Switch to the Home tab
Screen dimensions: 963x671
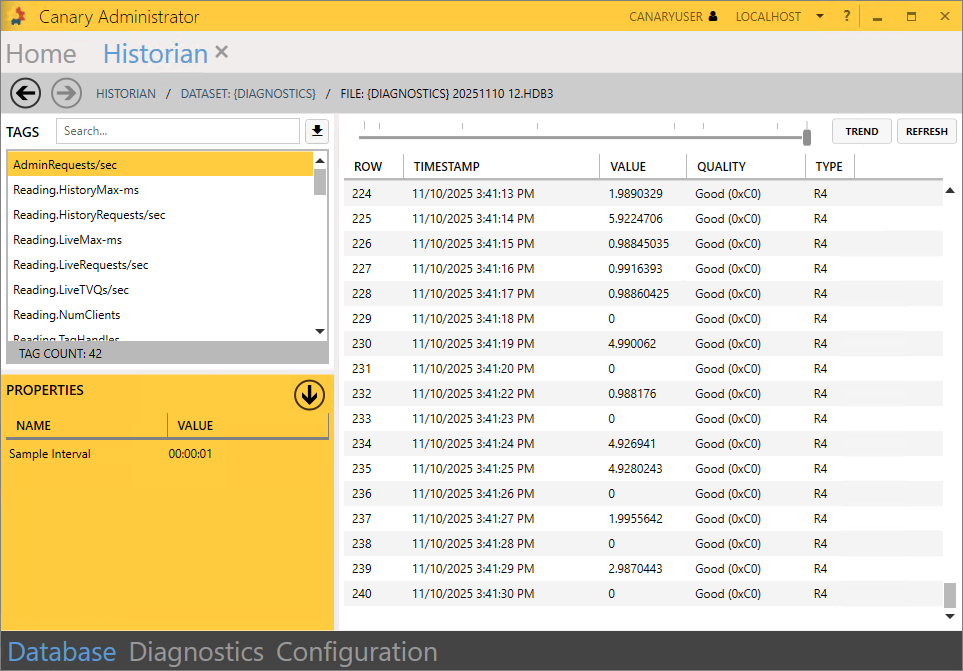point(41,54)
